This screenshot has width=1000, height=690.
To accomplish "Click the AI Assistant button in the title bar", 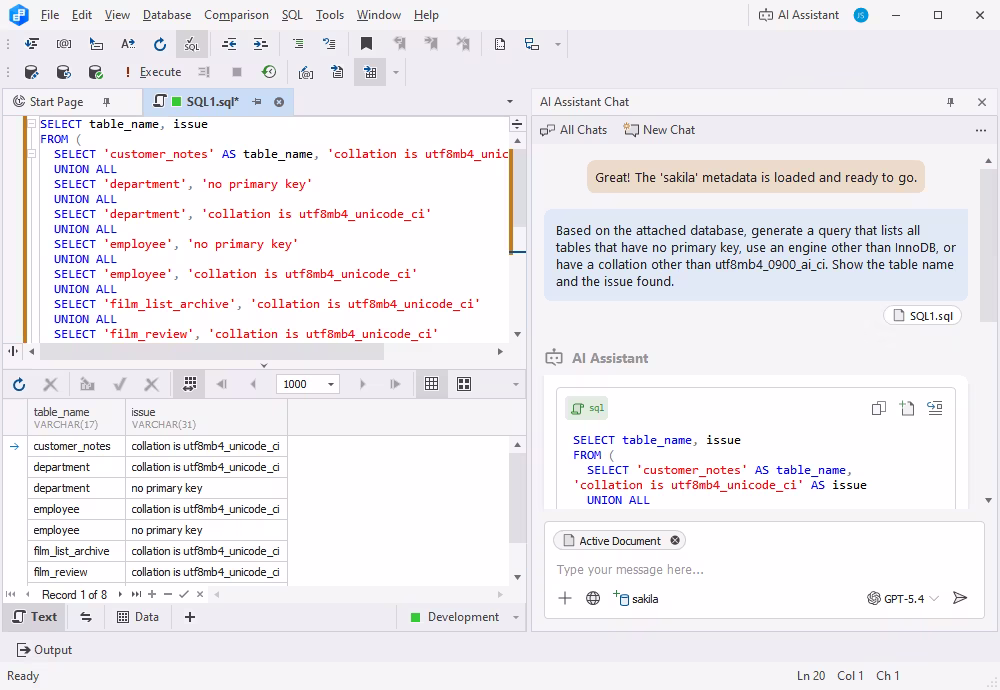I will [x=798, y=15].
